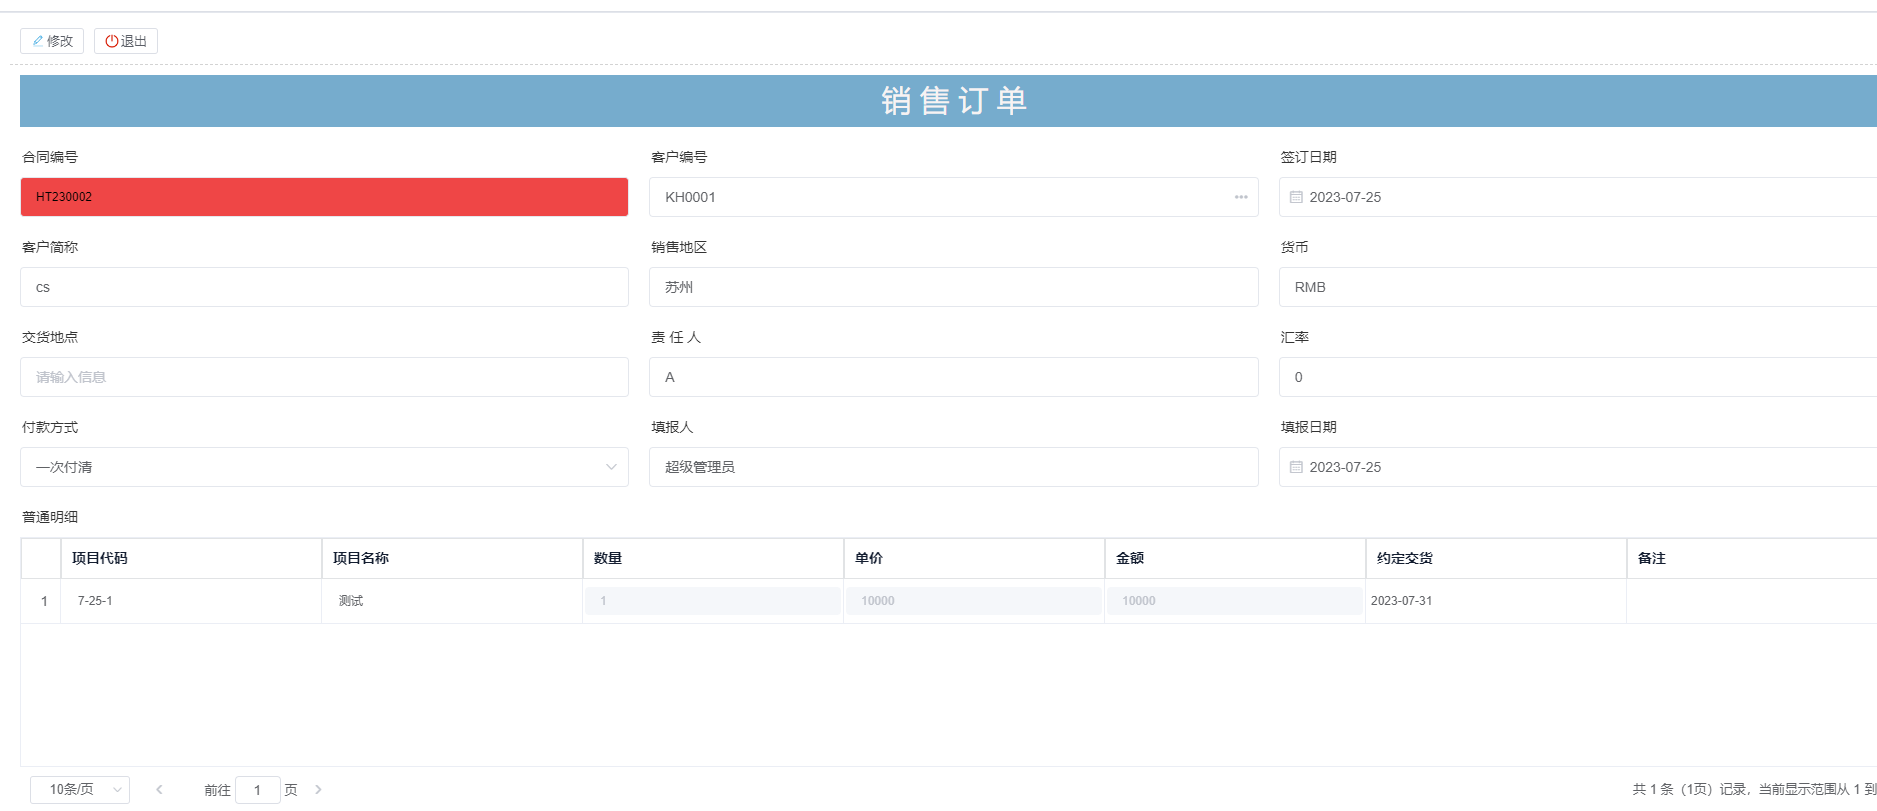The image size is (1877, 811).
Task: Click the 客户简称 field containing cs
Action: (324, 287)
